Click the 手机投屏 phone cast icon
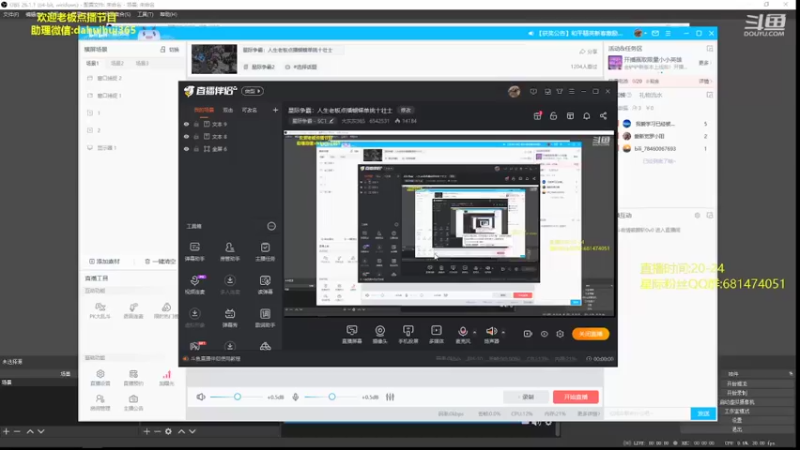This screenshot has height=450, width=800. tap(408, 334)
